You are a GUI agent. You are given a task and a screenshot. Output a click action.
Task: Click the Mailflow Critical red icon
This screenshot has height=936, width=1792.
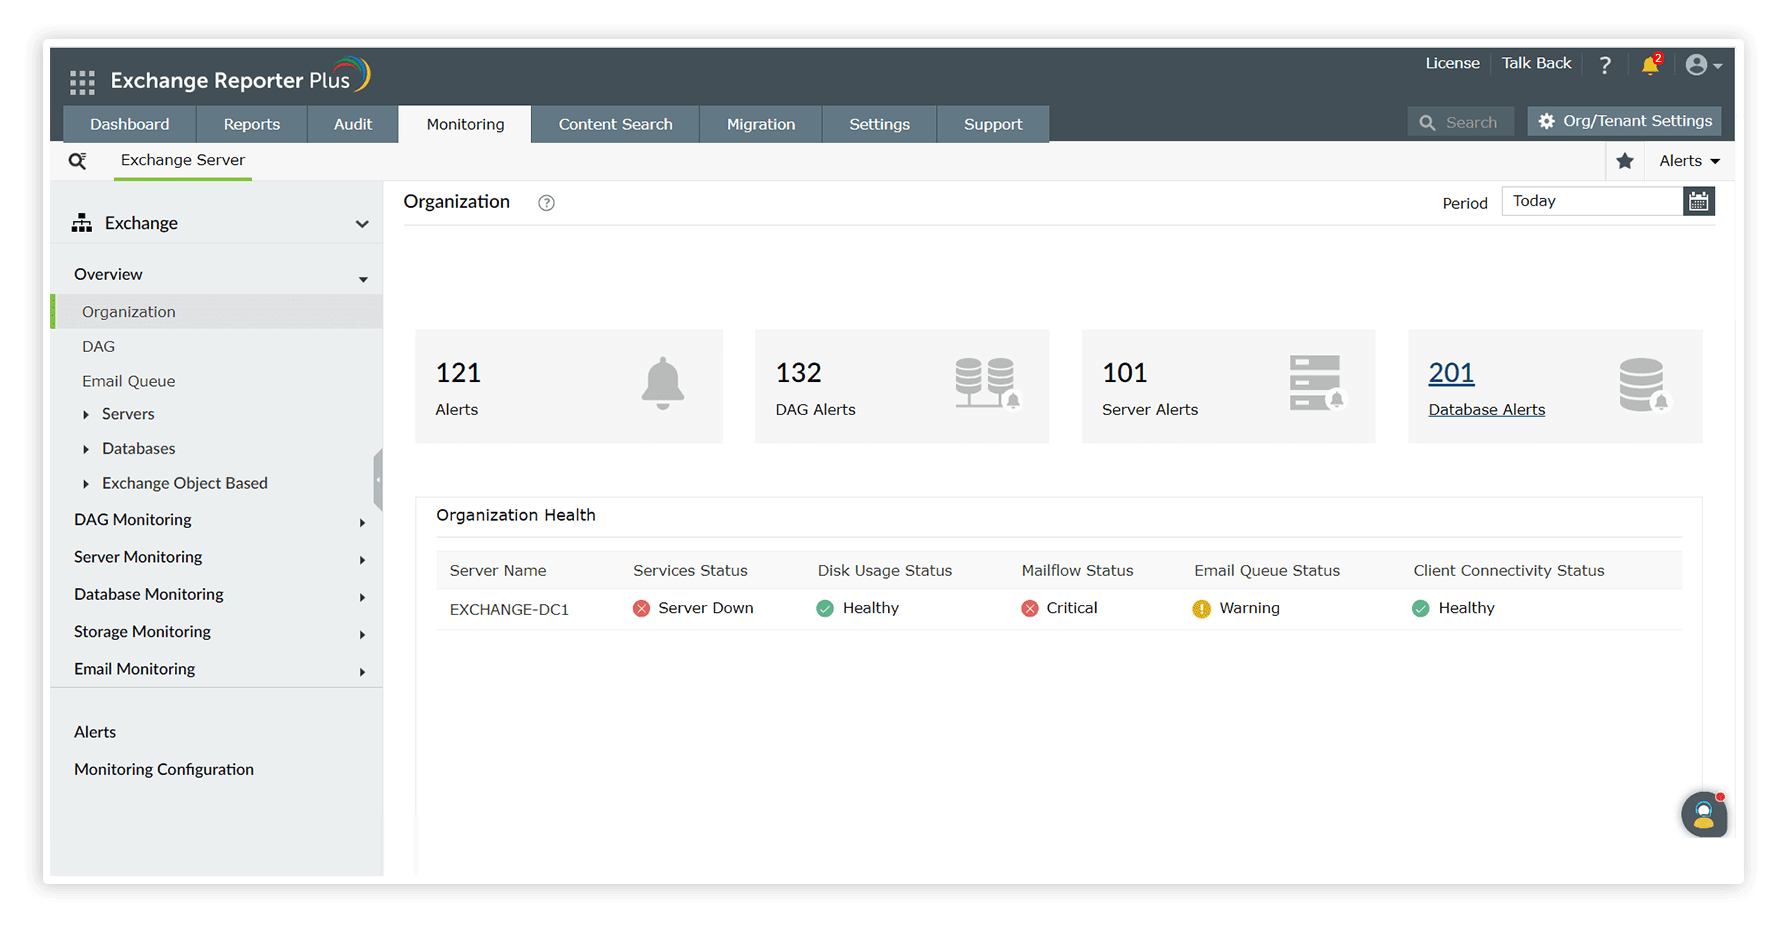pyautogui.click(x=1030, y=609)
